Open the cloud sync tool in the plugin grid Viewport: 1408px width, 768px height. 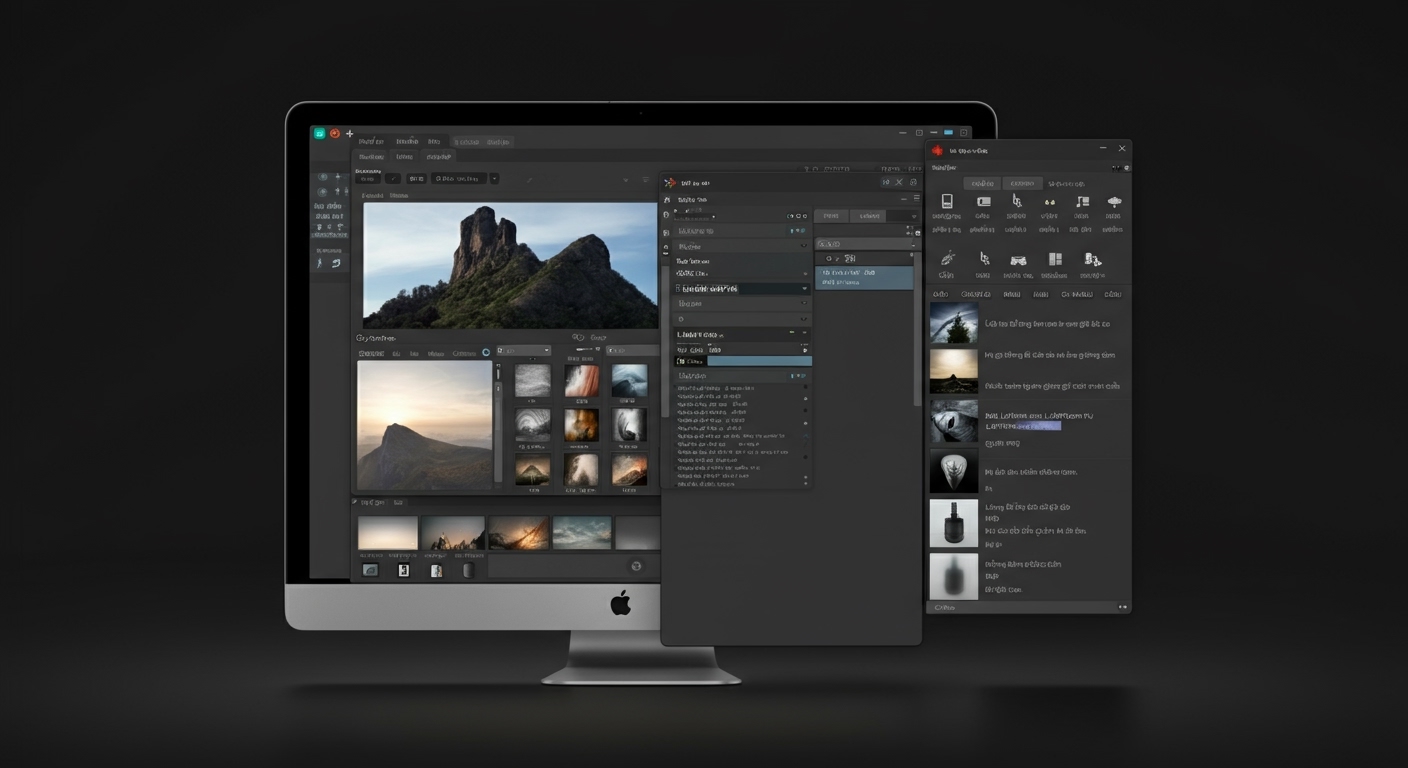pos(1114,203)
